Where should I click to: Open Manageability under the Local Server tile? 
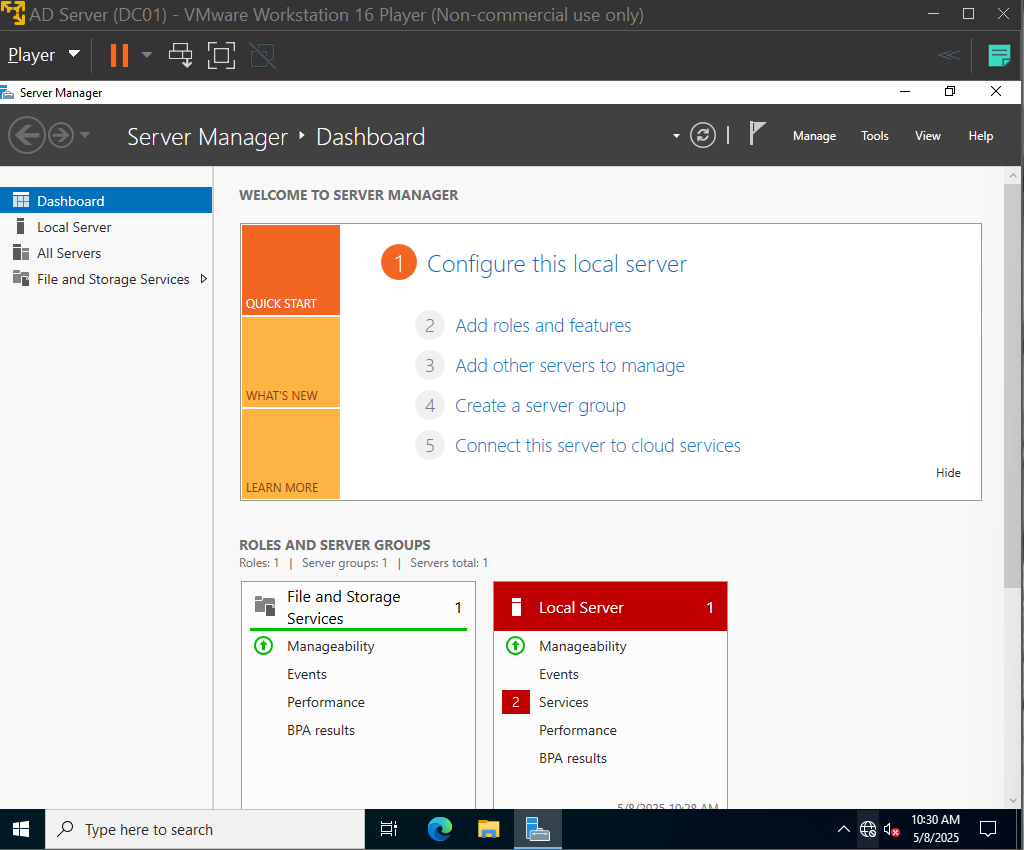click(x=583, y=646)
